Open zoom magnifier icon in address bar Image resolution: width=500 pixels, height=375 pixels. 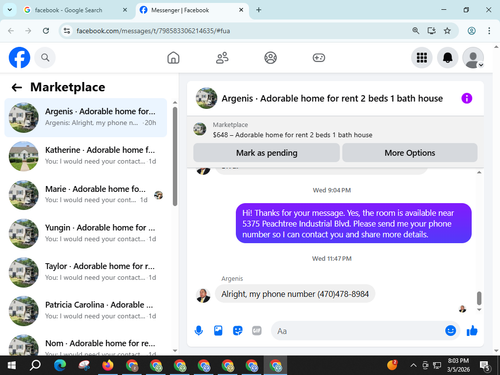click(415, 31)
